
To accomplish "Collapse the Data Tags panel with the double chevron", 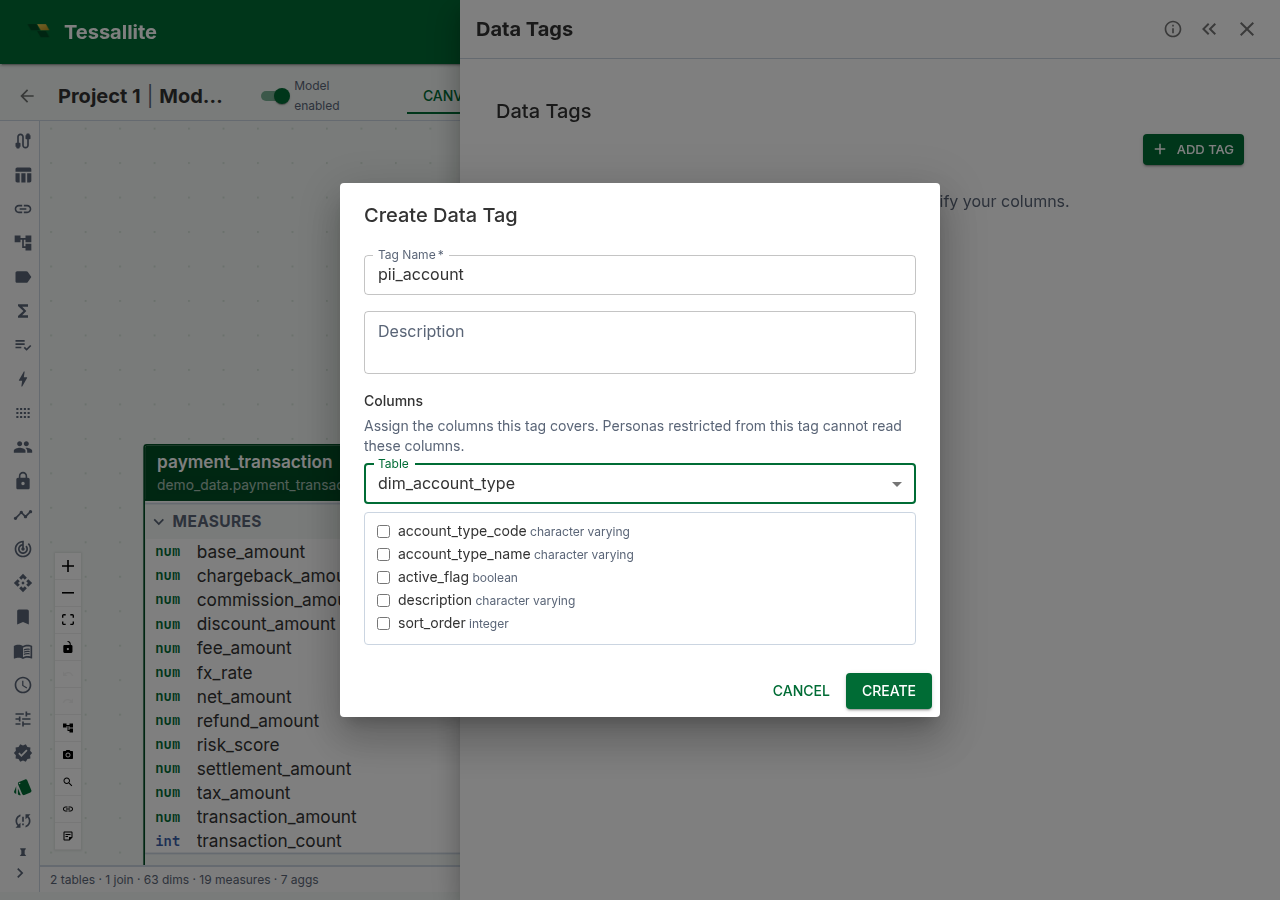I will 1209,29.
